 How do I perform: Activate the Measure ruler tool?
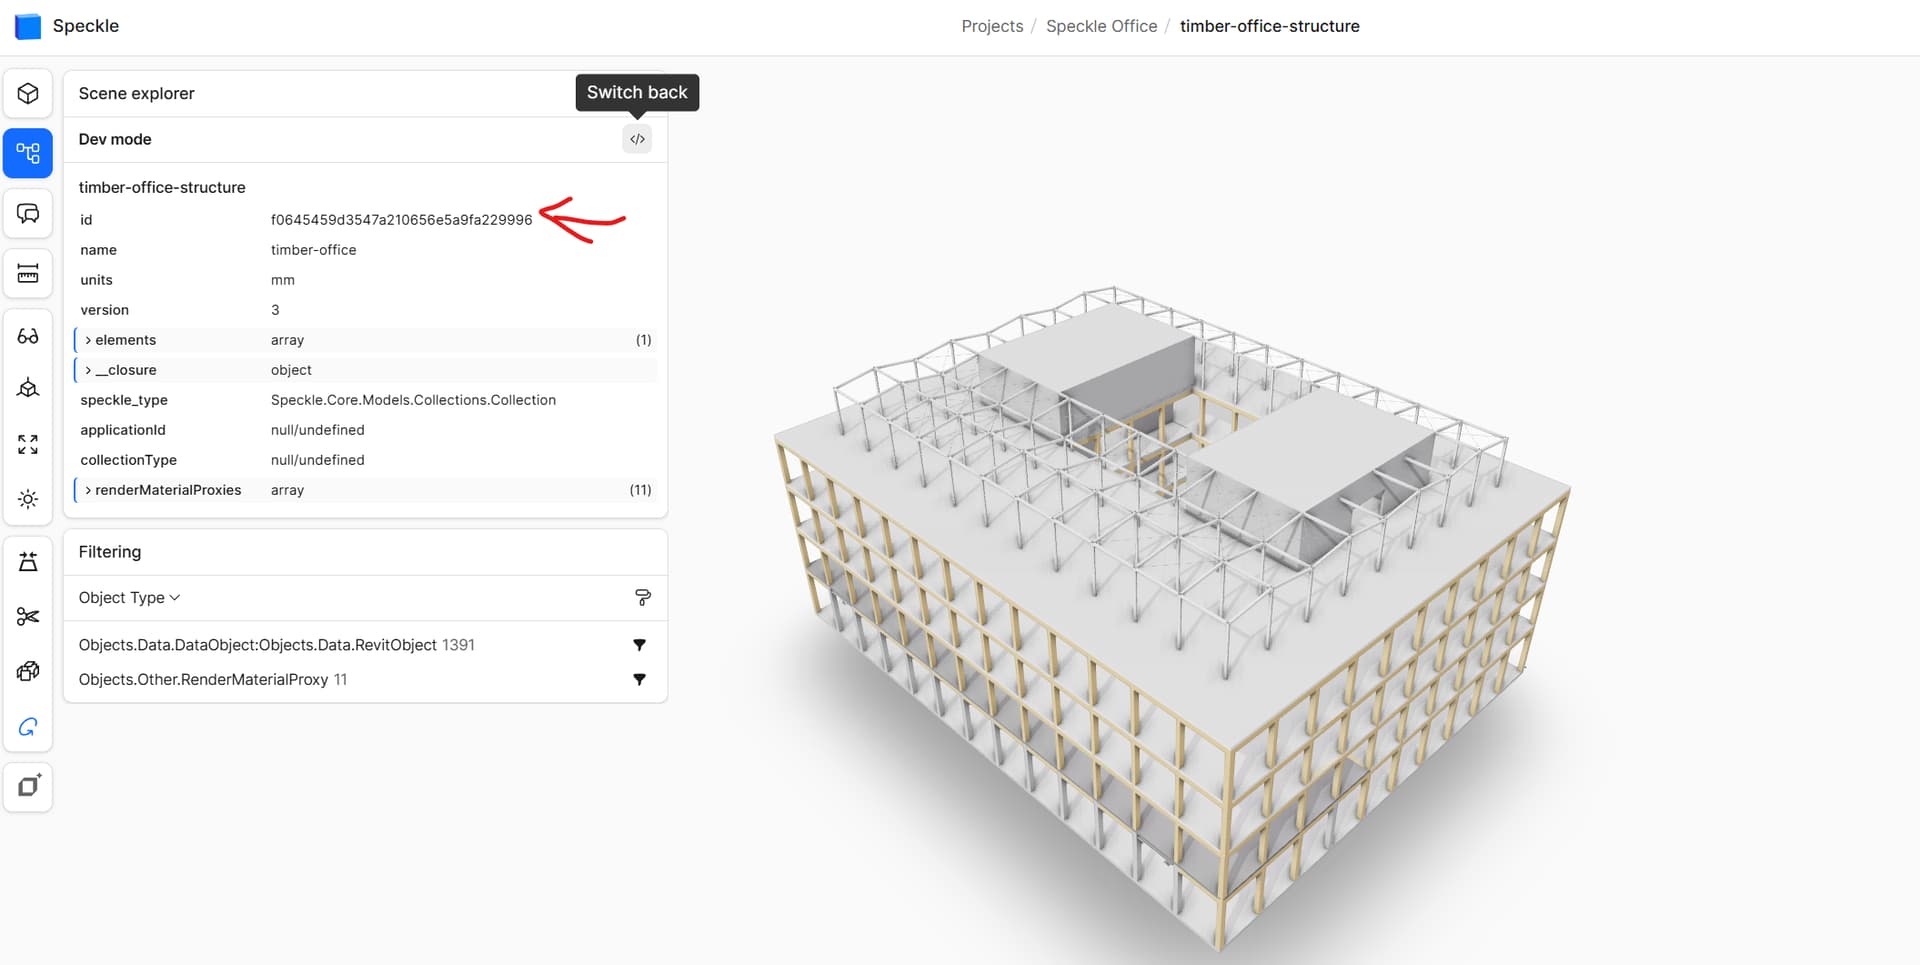pos(28,274)
